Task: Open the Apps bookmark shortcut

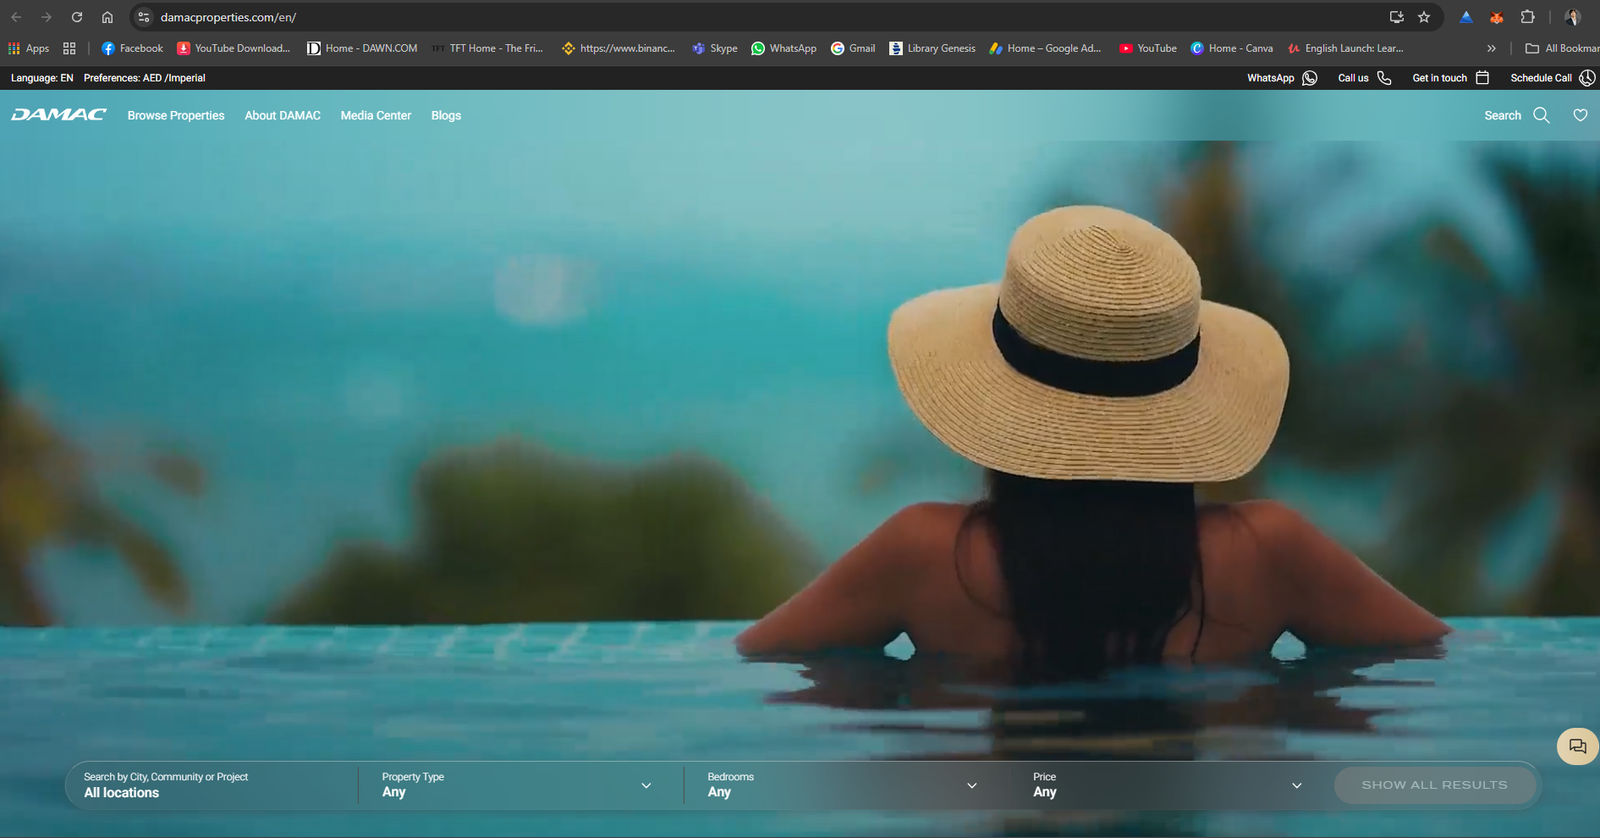Action: pos(29,48)
